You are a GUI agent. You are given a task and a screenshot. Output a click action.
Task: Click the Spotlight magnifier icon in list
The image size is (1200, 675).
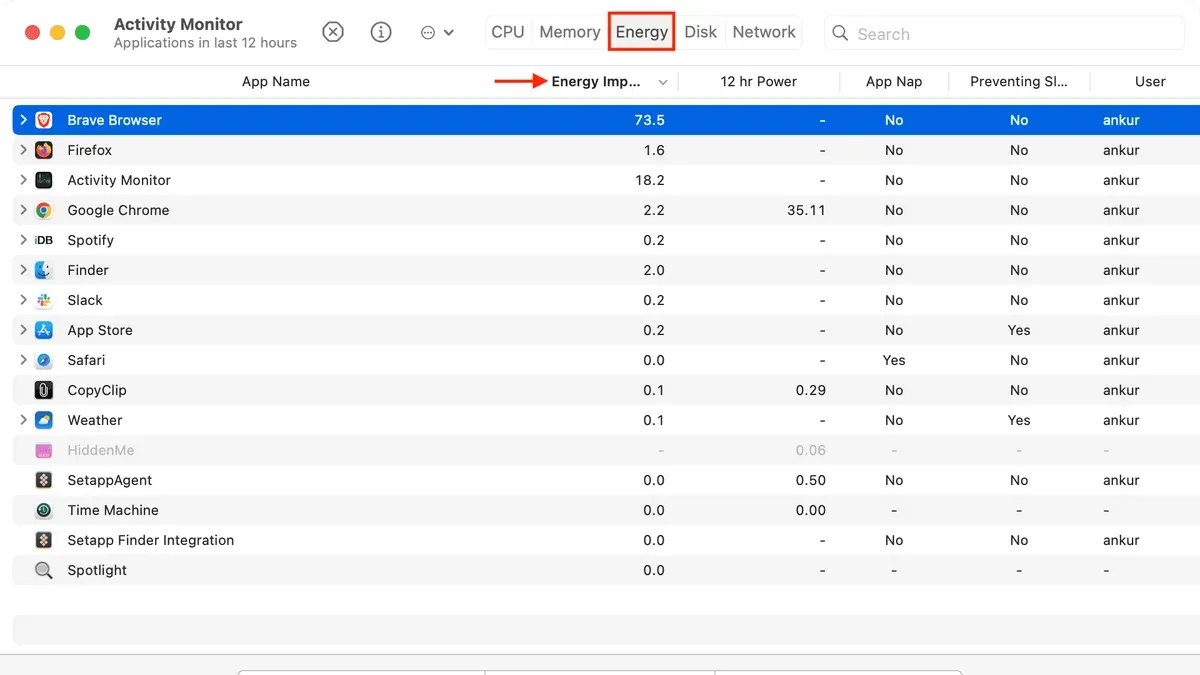[44, 570]
